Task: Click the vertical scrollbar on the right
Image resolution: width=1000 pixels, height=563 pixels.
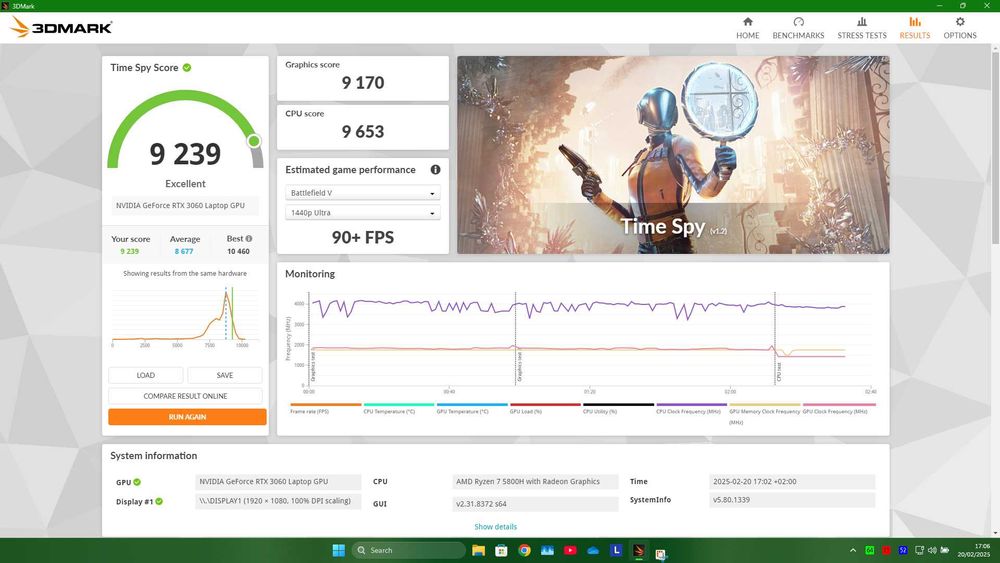Action: [995, 147]
